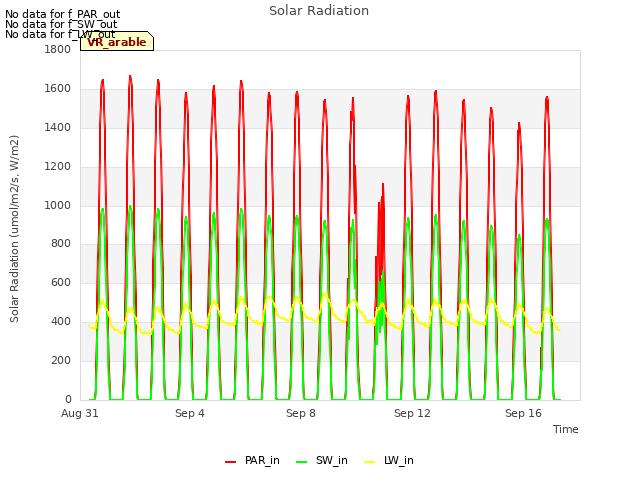
Task: Click the green SW_in legend swatch
Action: tap(302, 462)
